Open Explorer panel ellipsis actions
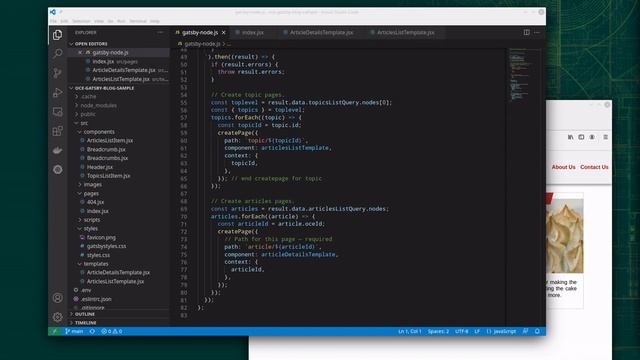The height and width of the screenshot is (360, 640). coord(160,33)
